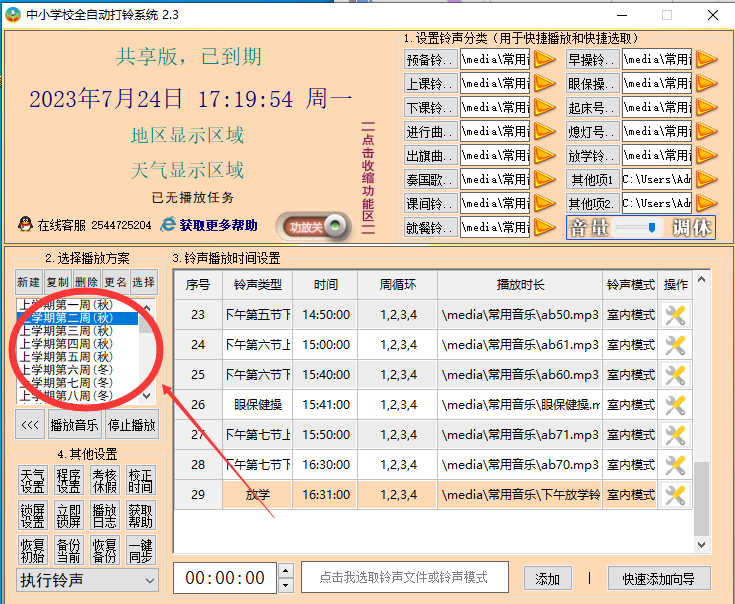Play the 预备铃 bell sound with its orange arrow
Screen dimensions: 735x604
pos(544,59)
